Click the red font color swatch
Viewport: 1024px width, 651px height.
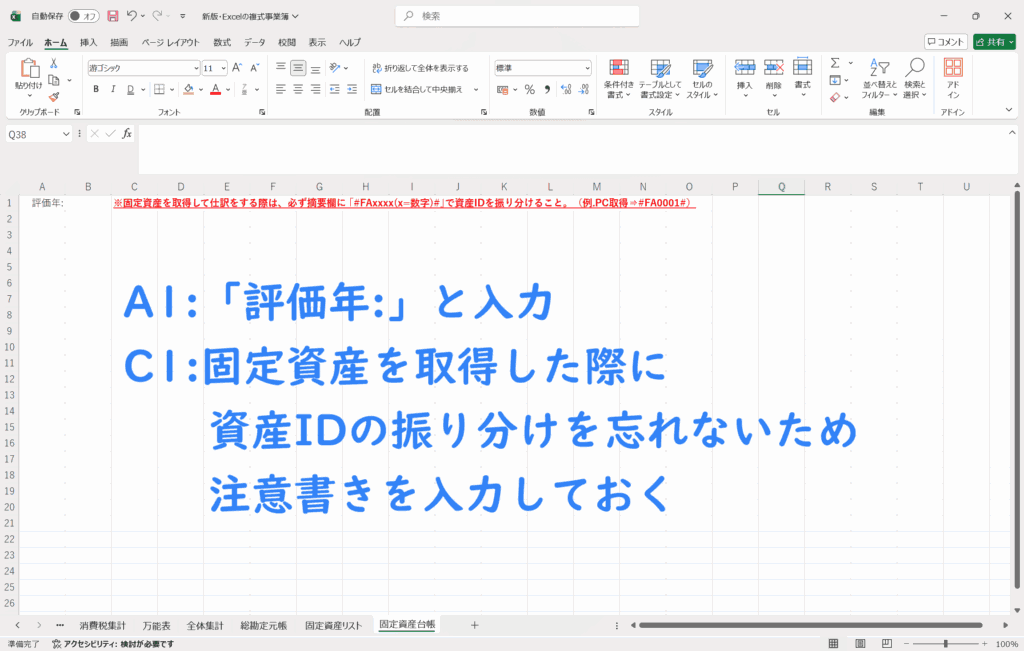pos(215,89)
